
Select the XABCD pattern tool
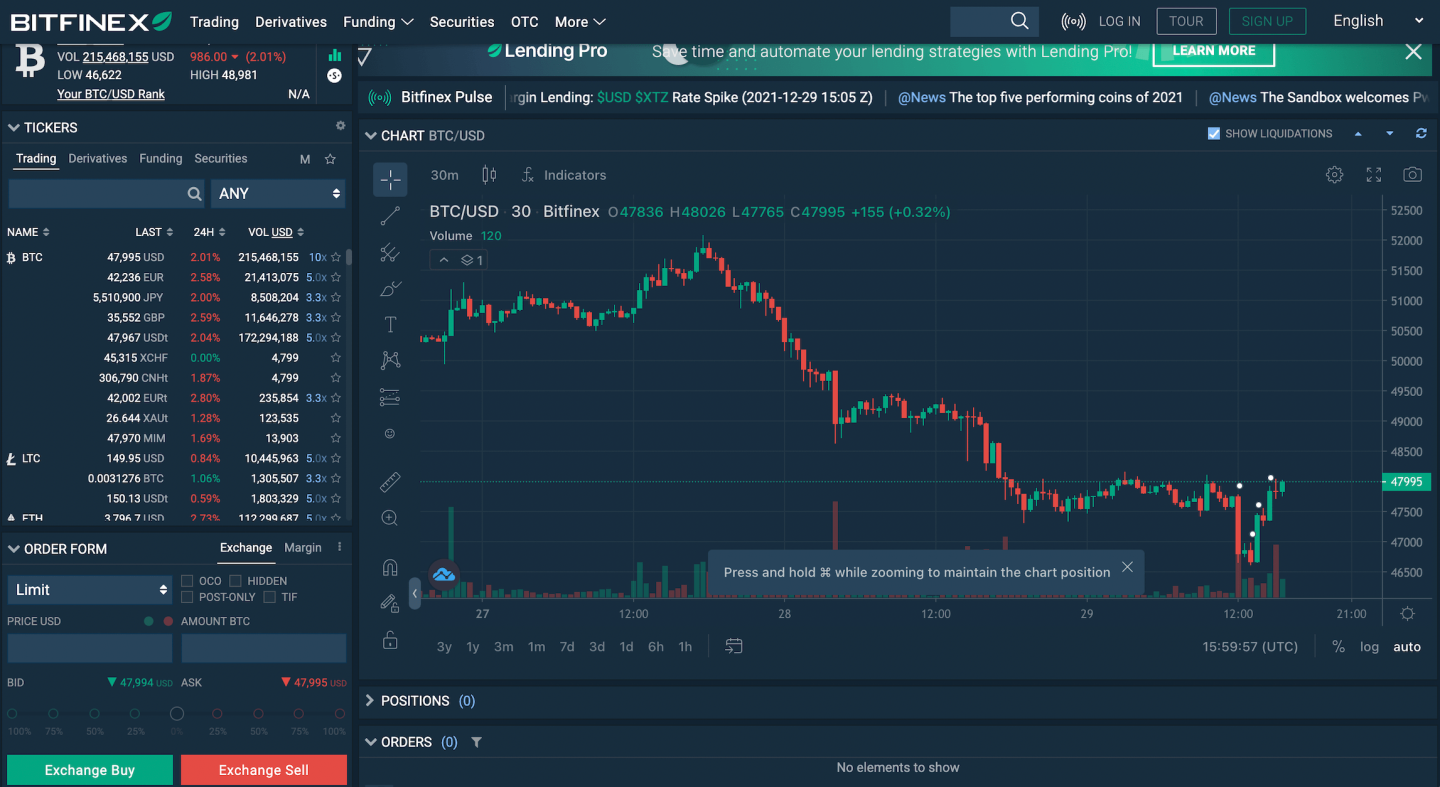(390, 361)
